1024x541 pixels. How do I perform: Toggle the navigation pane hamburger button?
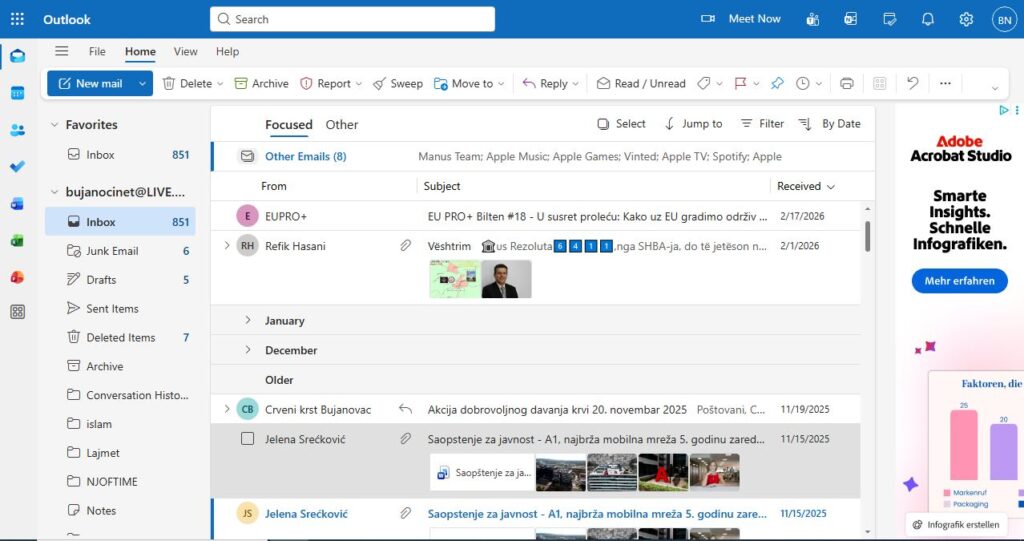(62, 51)
